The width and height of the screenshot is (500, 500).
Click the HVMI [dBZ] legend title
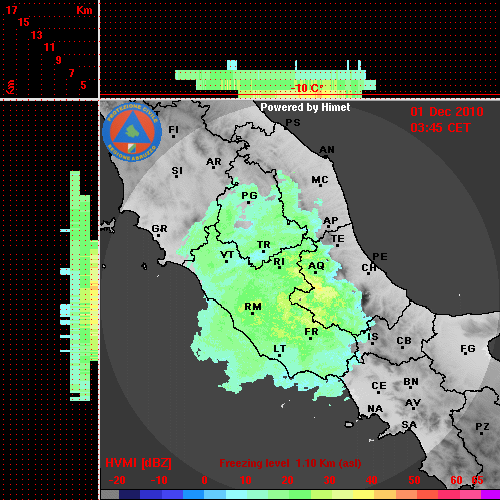(138, 463)
